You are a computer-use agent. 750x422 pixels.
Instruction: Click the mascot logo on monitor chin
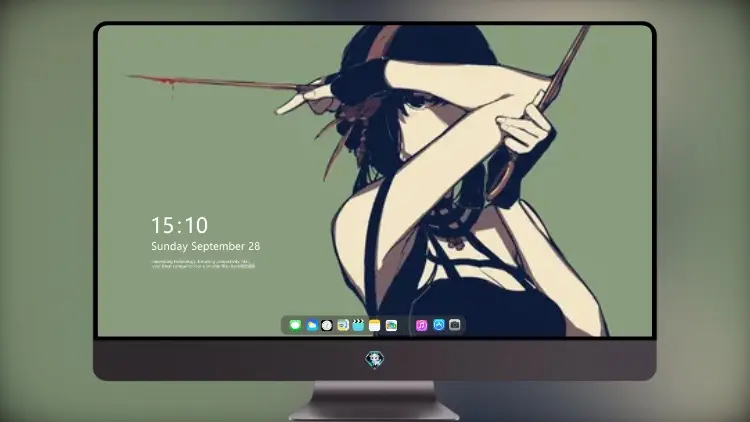pyautogui.click(x=375, y=360)
